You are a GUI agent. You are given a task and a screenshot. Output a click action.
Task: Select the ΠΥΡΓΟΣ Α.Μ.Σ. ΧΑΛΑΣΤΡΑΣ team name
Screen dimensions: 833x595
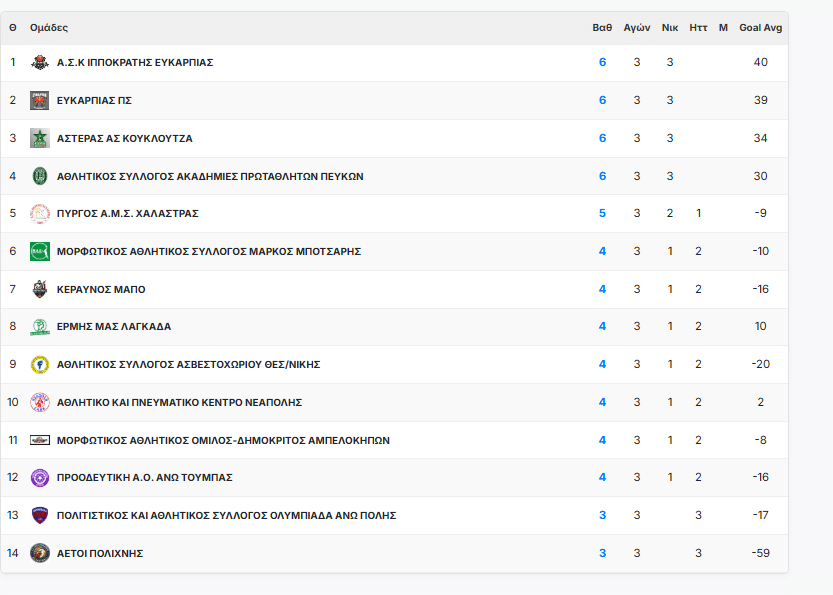coord(128,214)
